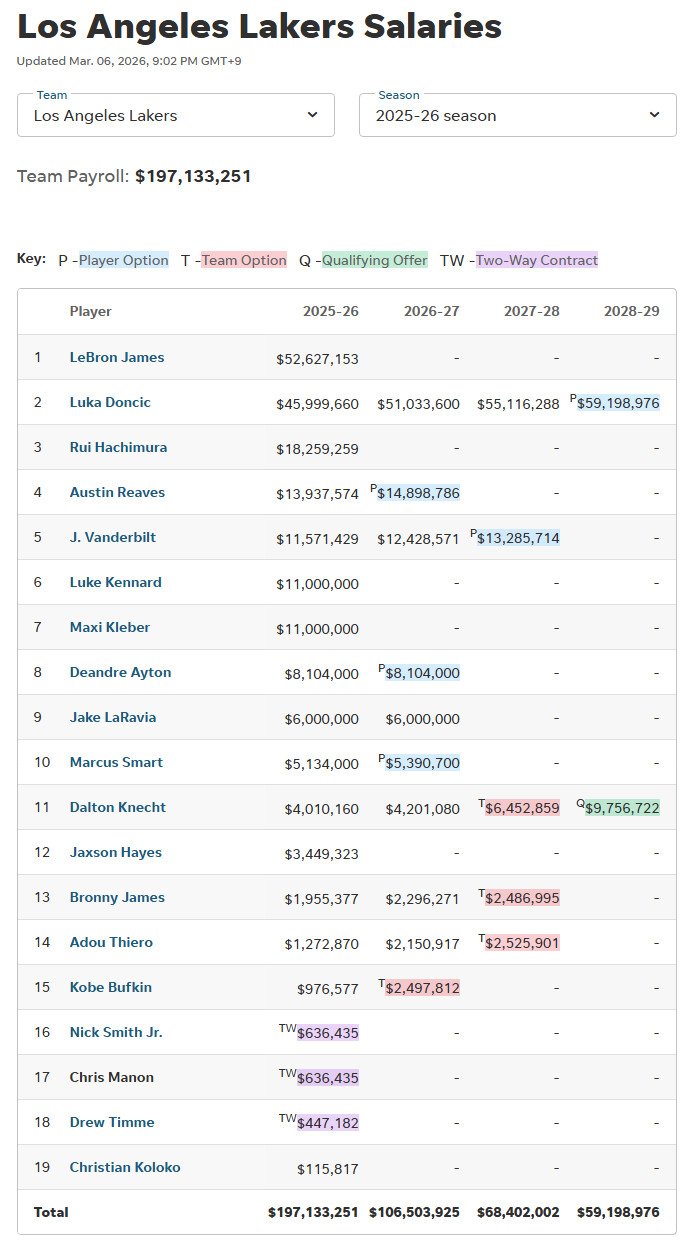Click Austin Reaves name link
The height and width of the screenshot is (1243, 689).
click(117, 492)
